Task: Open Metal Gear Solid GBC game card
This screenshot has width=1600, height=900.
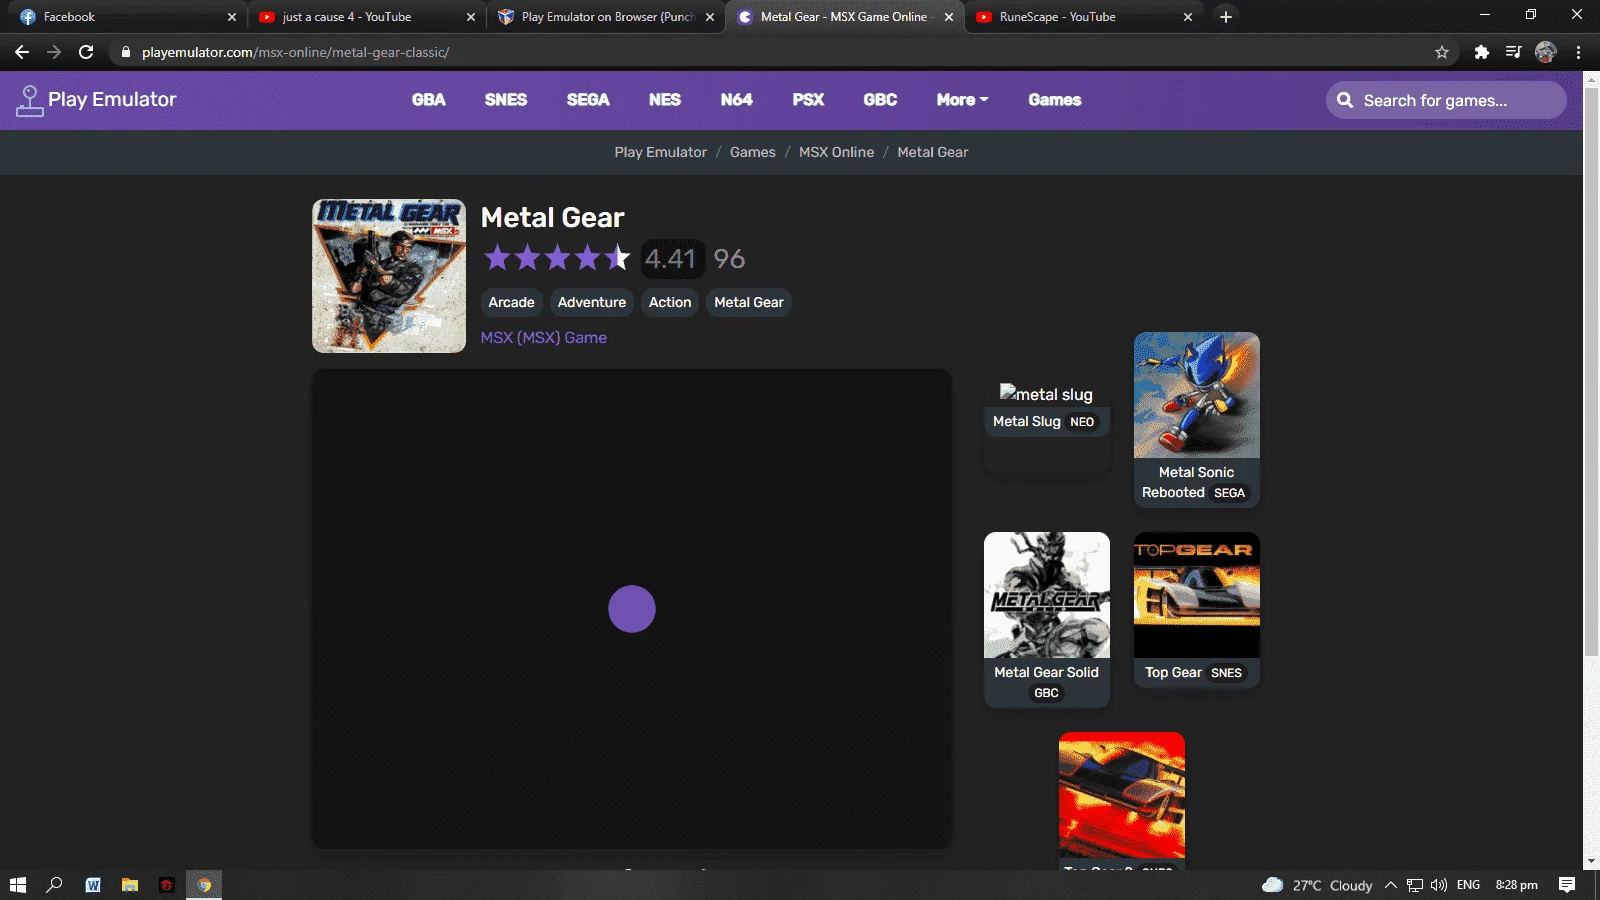Action: (x=1046, y=619)
